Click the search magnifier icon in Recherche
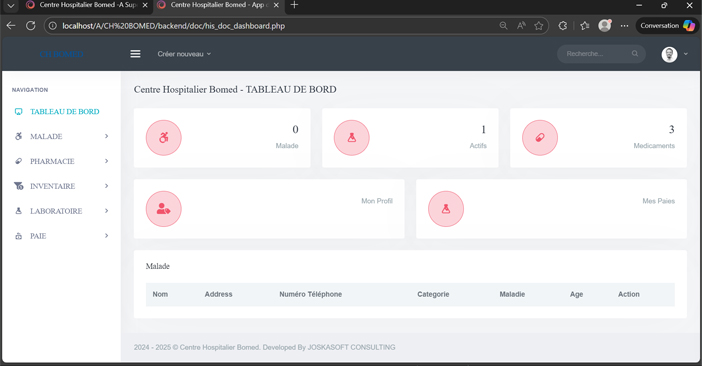702x366 pixels. (635, 54)
